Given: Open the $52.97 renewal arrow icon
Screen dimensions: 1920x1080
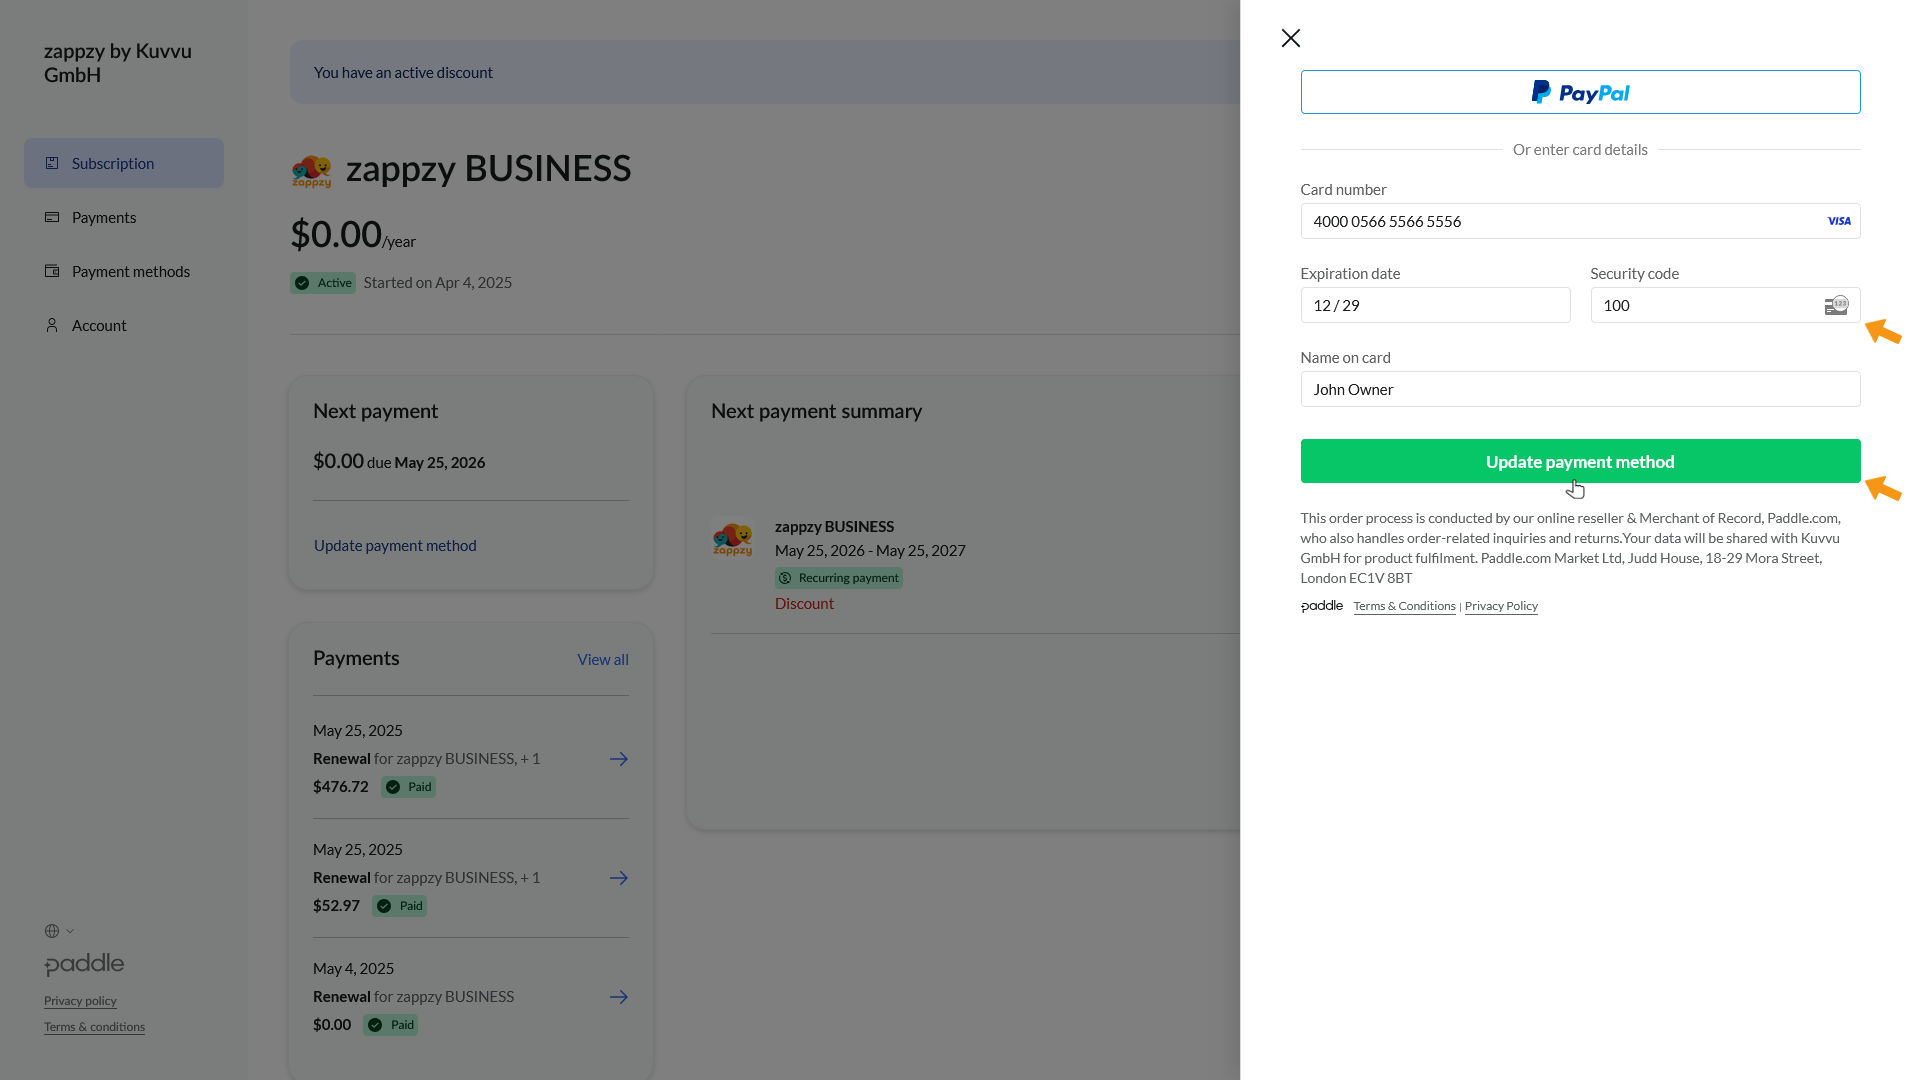Looking at the screenshot, I should [618, 878].
